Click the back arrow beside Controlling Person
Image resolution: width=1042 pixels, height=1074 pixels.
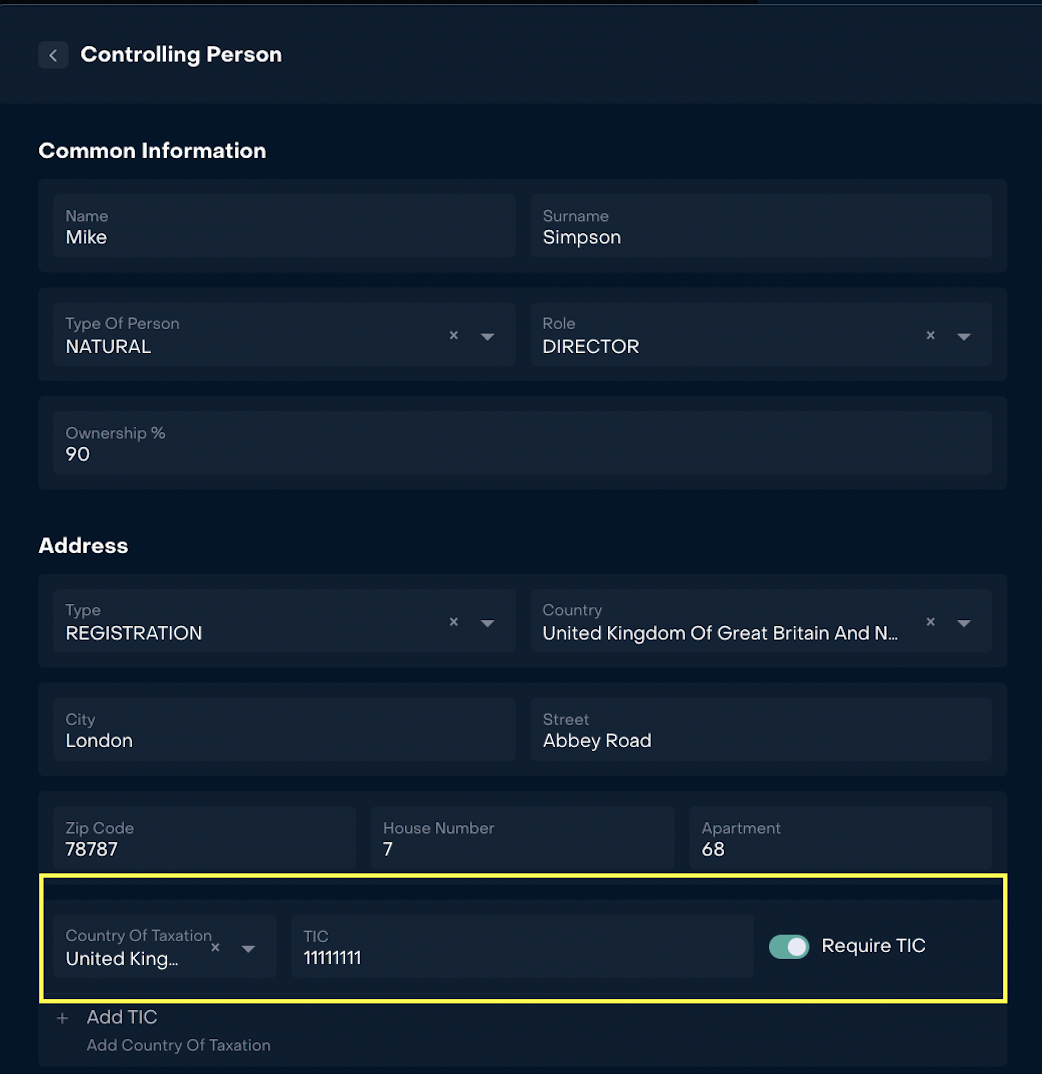coord(53,55)
